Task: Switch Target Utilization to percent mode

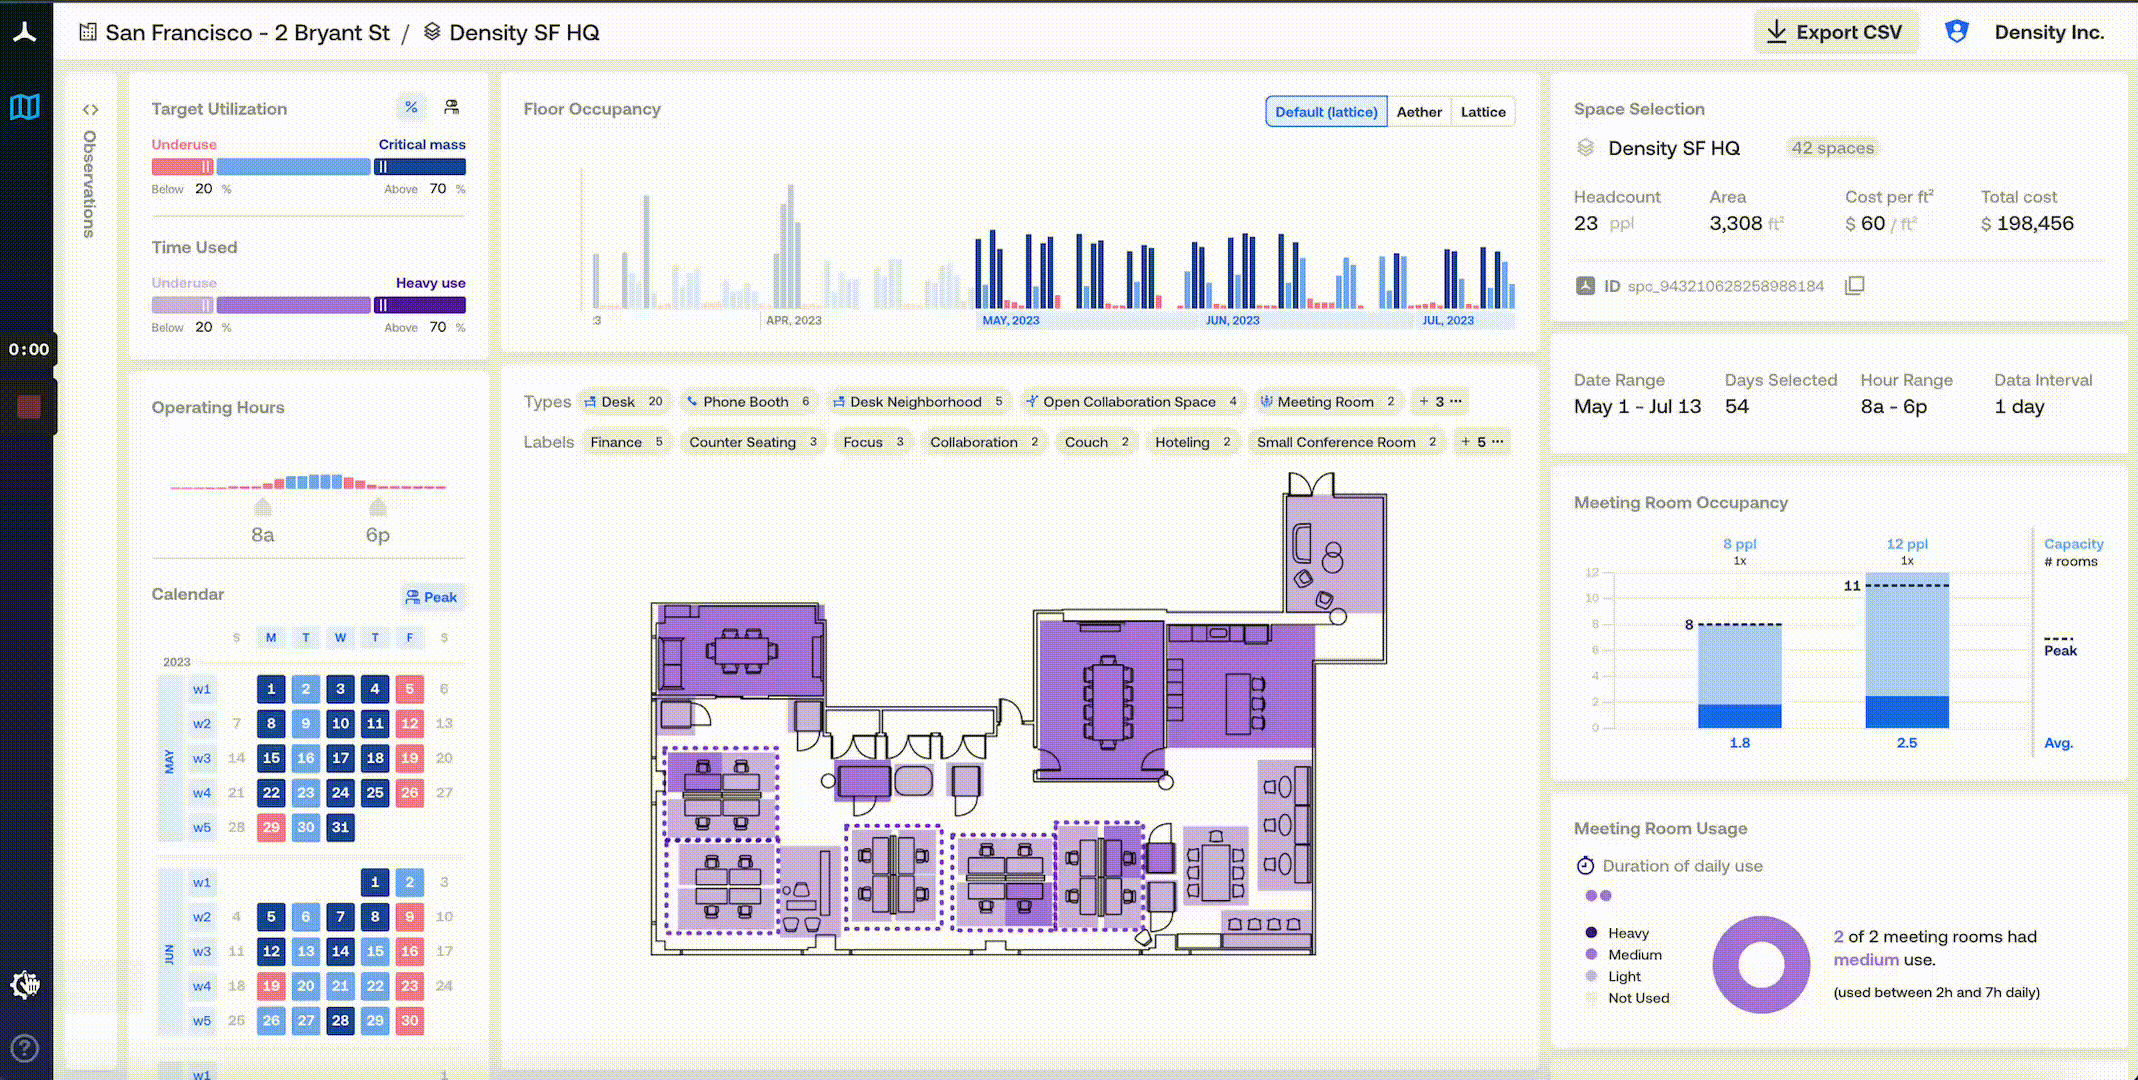Action: pos(411,107)
